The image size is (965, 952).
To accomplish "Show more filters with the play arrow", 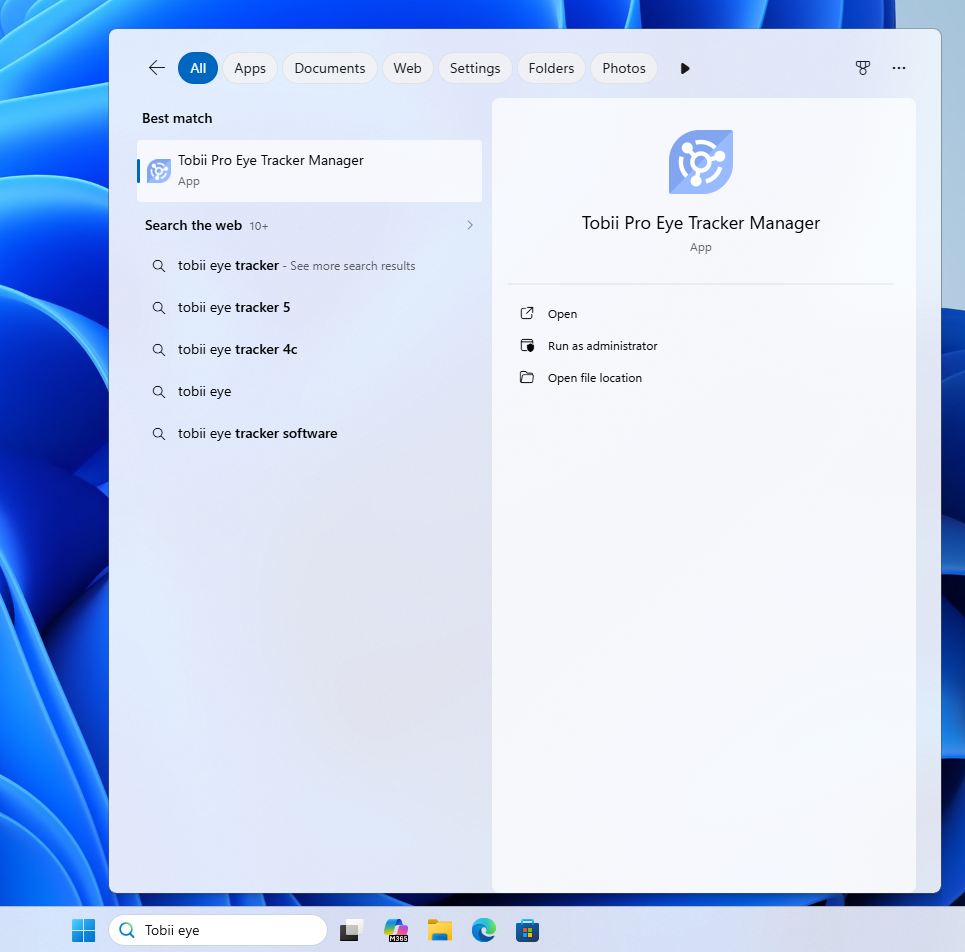I will tap(685, 68).
